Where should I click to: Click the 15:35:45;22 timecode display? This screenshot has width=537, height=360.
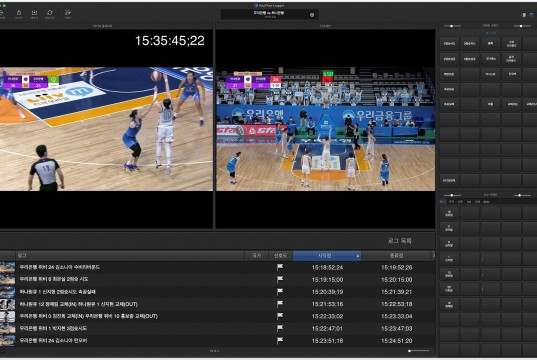coord(170,41)
